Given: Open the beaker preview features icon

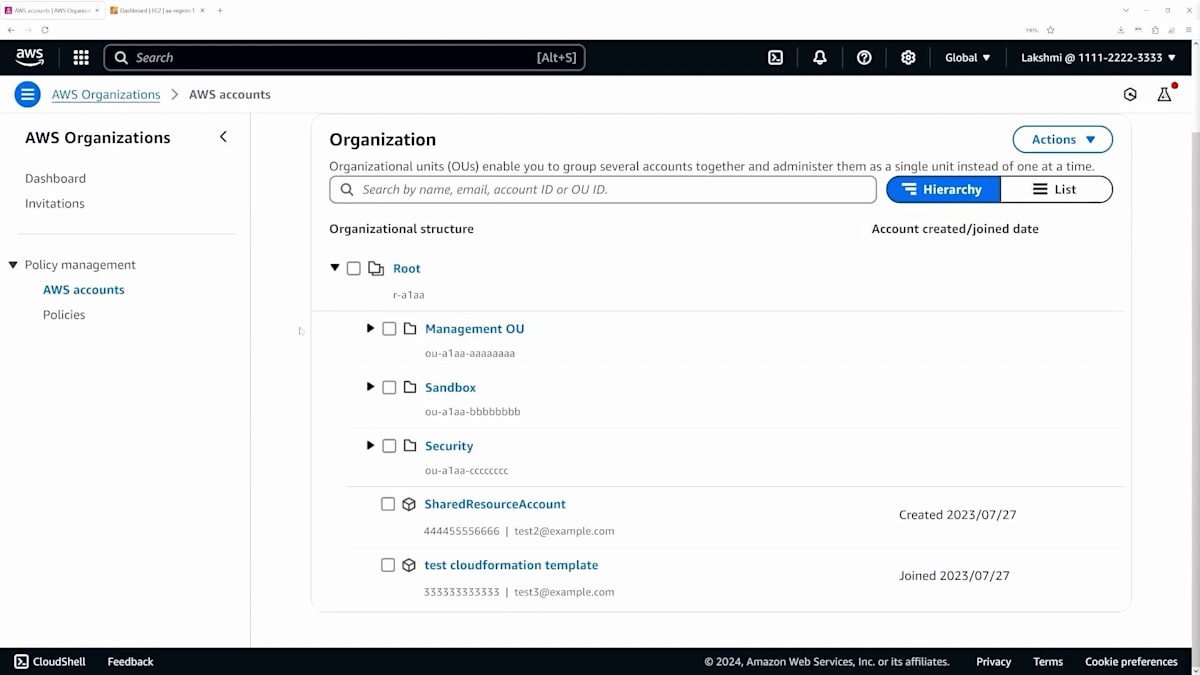Looking at the screenshot, I should pos(1164,94).
